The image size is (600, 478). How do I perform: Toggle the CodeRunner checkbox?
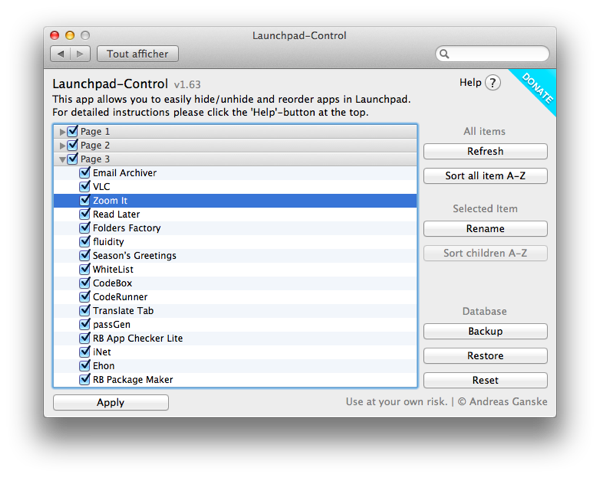click(85, 297)
